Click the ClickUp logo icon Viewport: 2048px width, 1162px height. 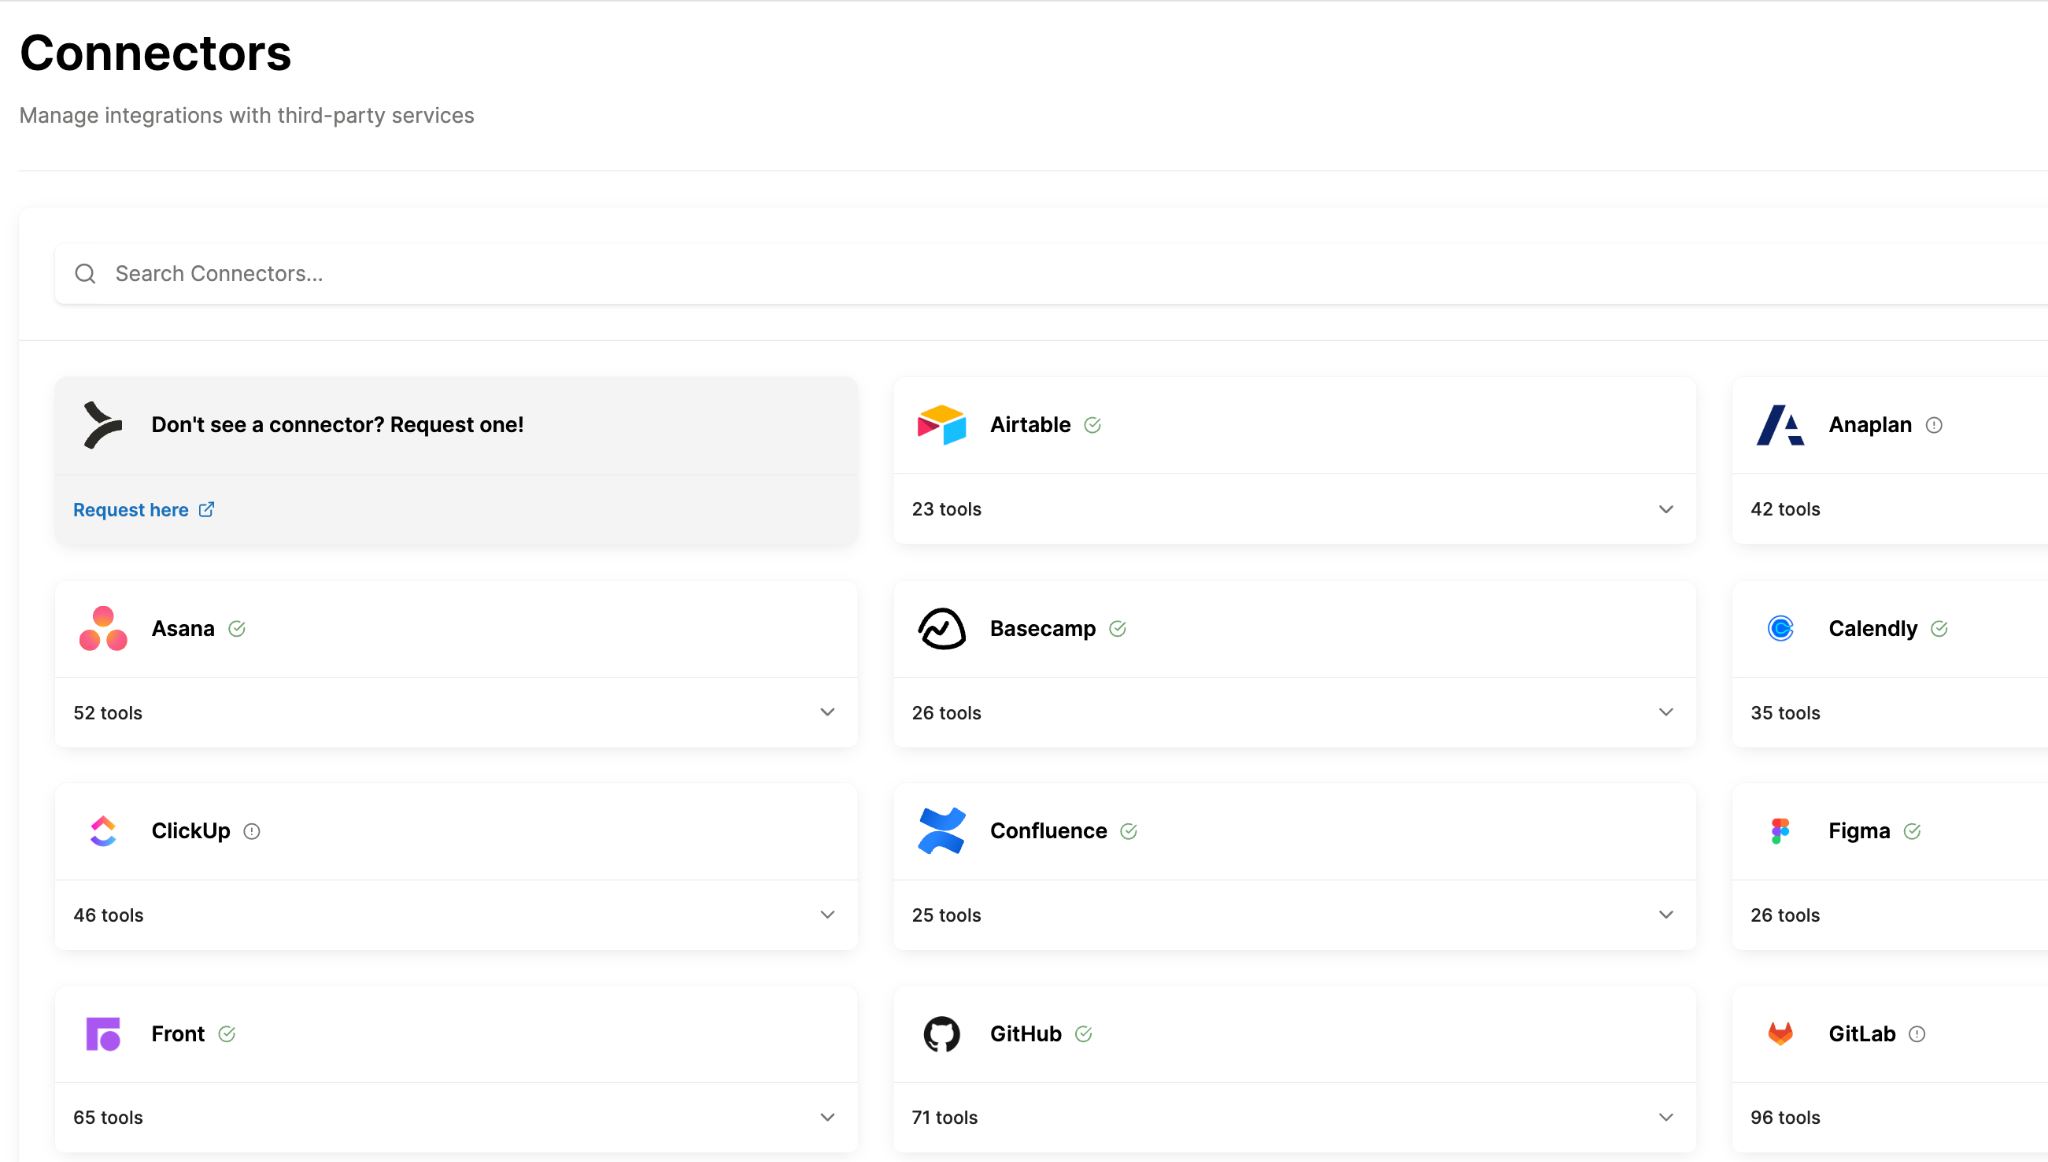[103, 831]
